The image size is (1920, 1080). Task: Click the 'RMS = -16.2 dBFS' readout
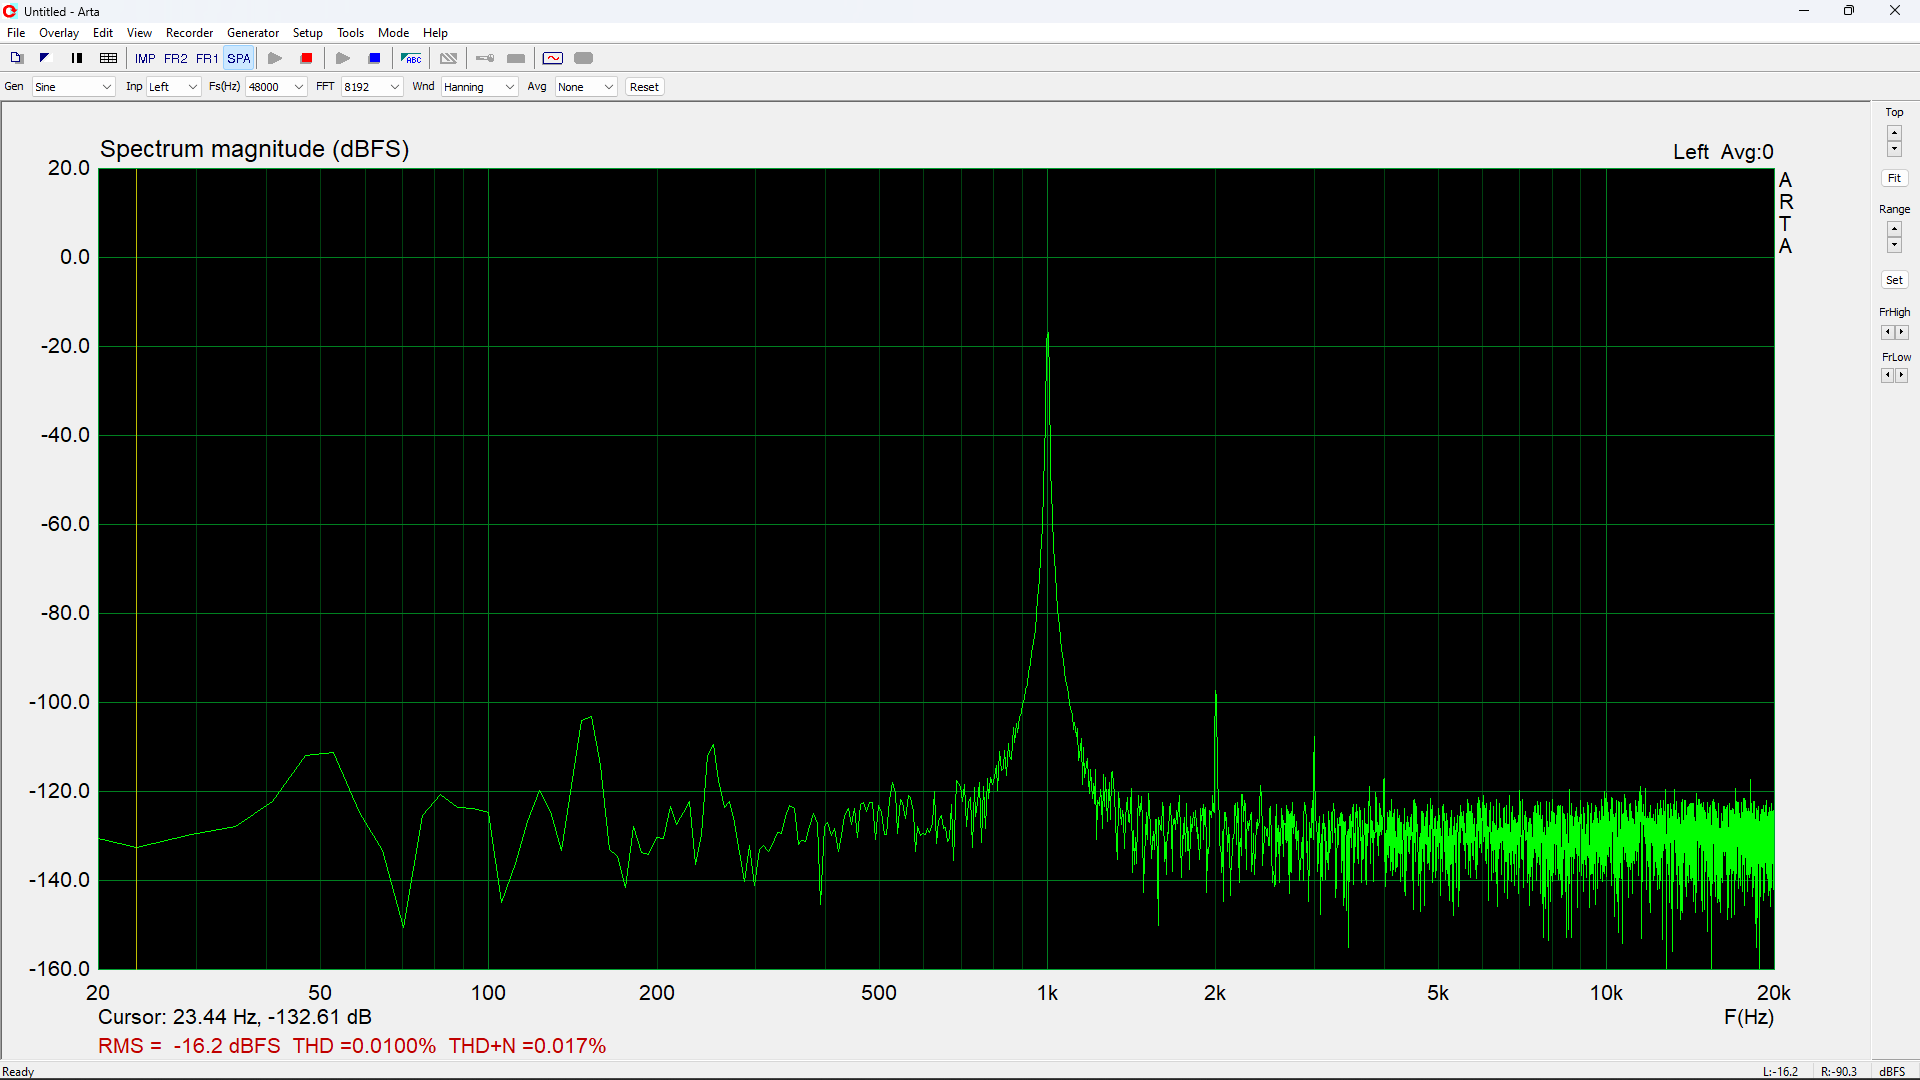click(x=189, y=1046)
